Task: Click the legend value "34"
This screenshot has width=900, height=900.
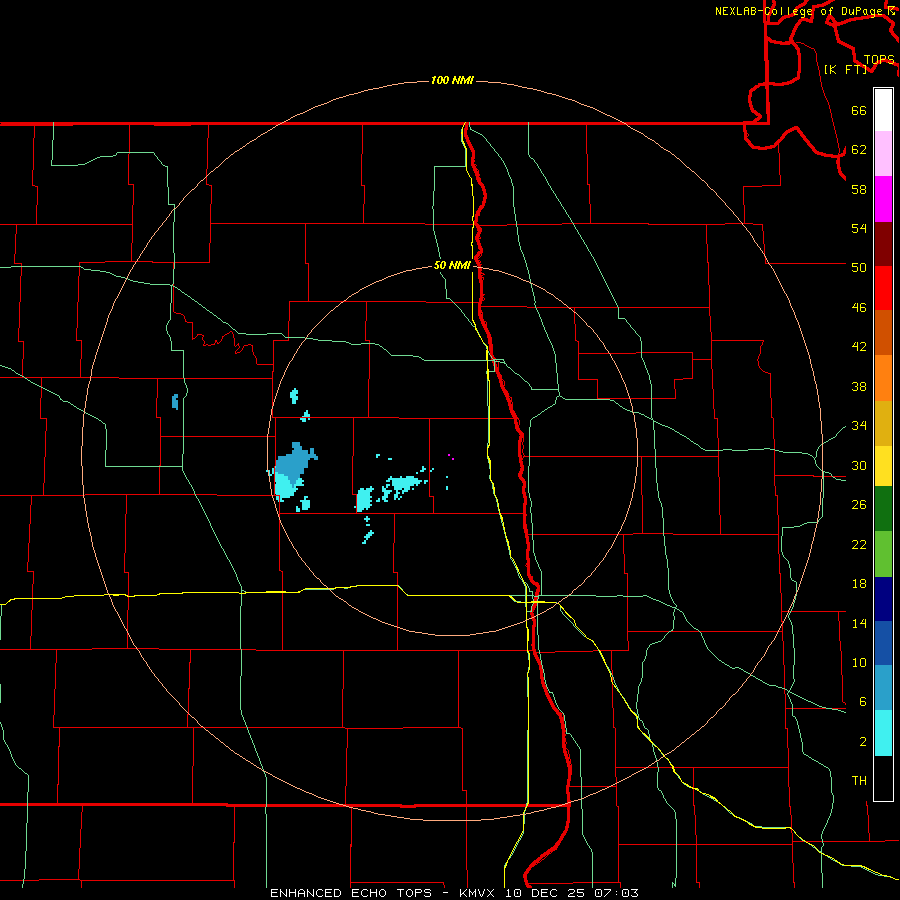Action: coord(859,426)
